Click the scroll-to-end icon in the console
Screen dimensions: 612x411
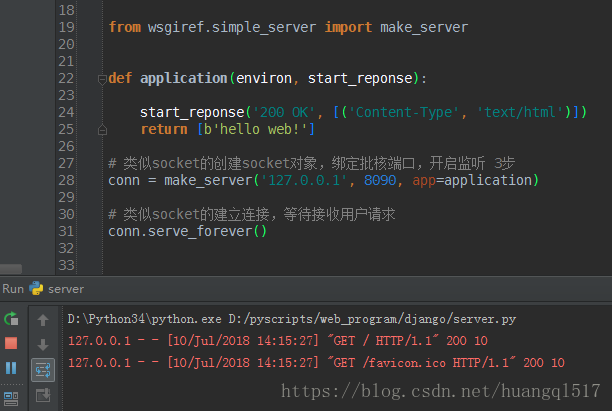[43, 395]
